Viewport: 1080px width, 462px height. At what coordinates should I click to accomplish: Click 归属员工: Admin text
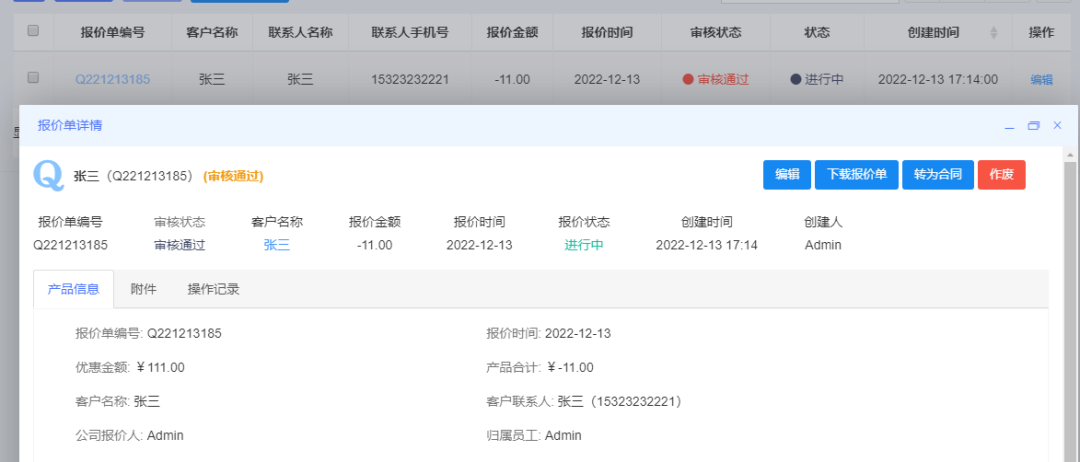point(534,435)
